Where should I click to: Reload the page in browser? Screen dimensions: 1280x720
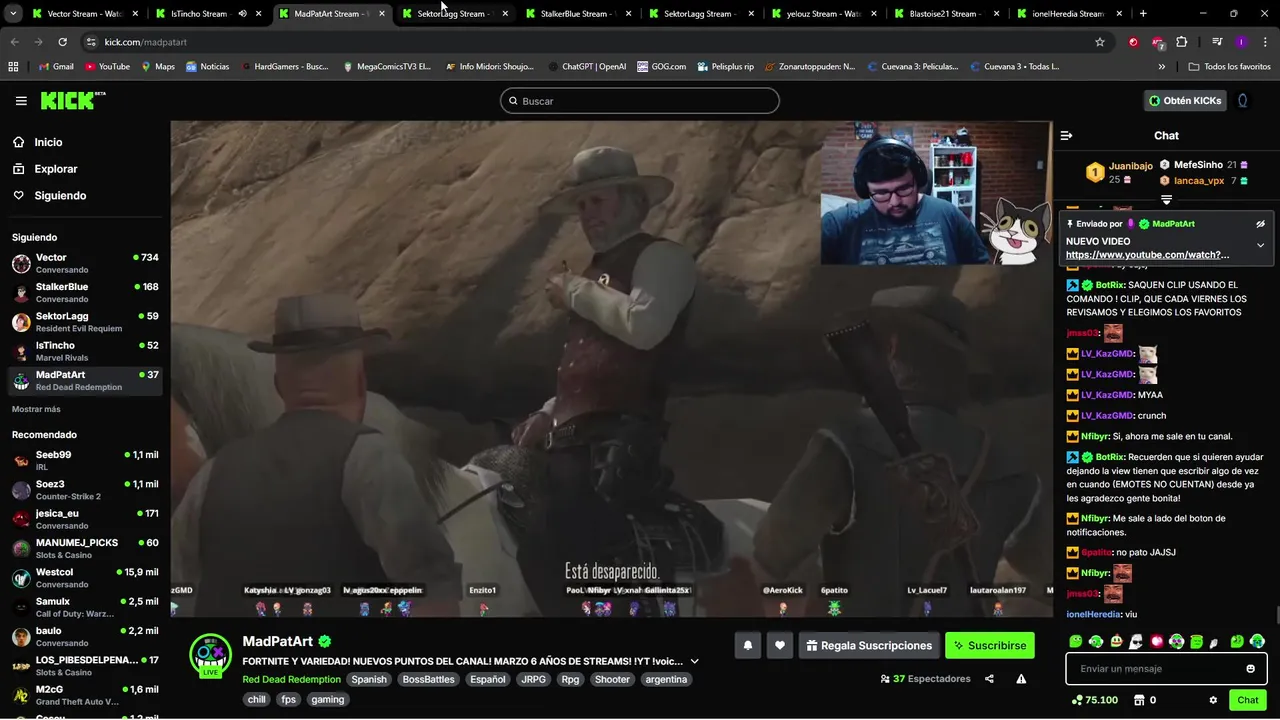click(x=62, y=42)
